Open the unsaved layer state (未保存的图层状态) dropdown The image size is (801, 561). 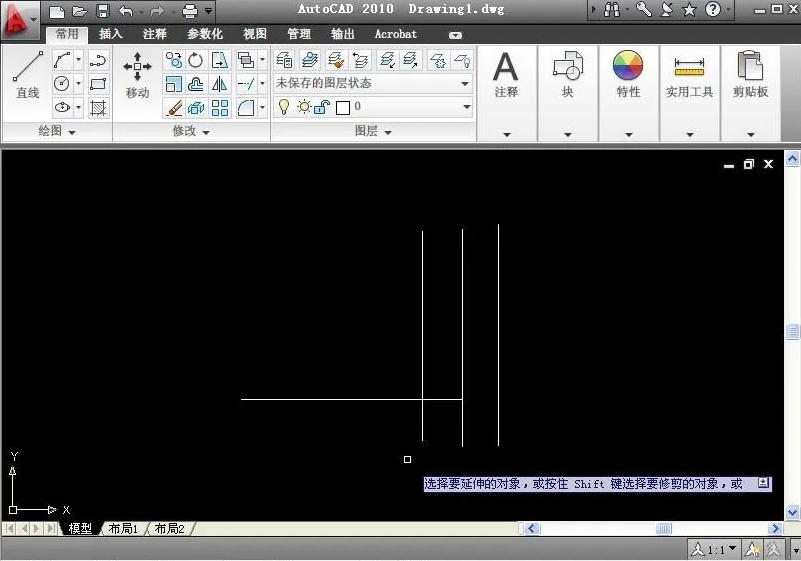pos(372,83)
